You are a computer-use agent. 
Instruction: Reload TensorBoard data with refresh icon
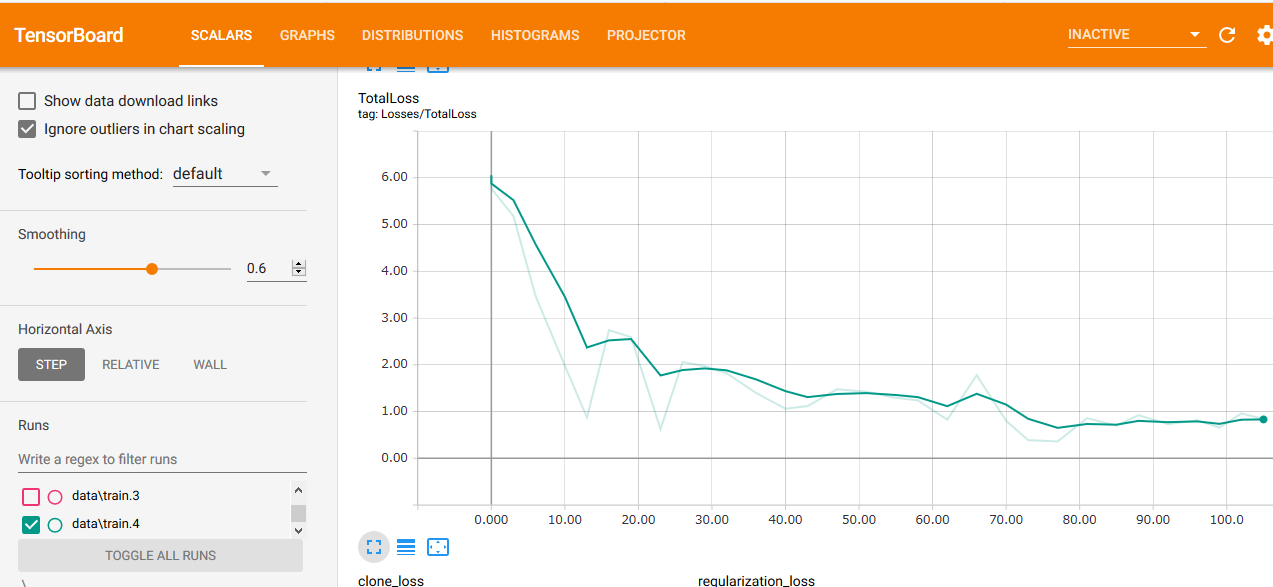[x=1227, y=35]
